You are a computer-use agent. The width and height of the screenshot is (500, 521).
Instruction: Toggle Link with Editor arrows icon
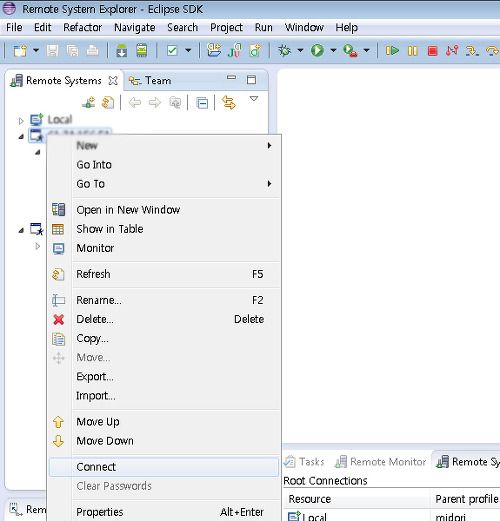(229, 102)
